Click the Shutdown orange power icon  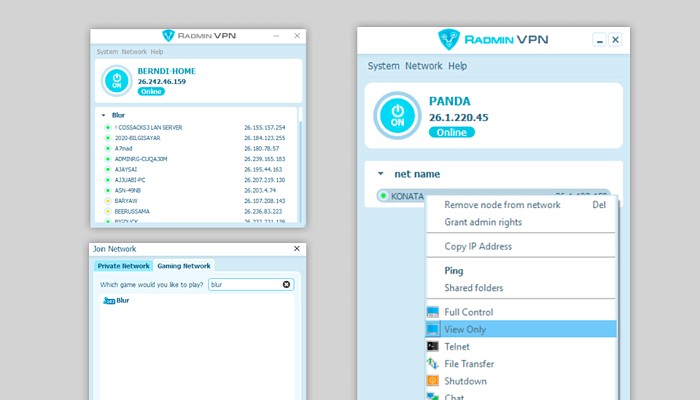pyautogui.click(x=433, y=381)
